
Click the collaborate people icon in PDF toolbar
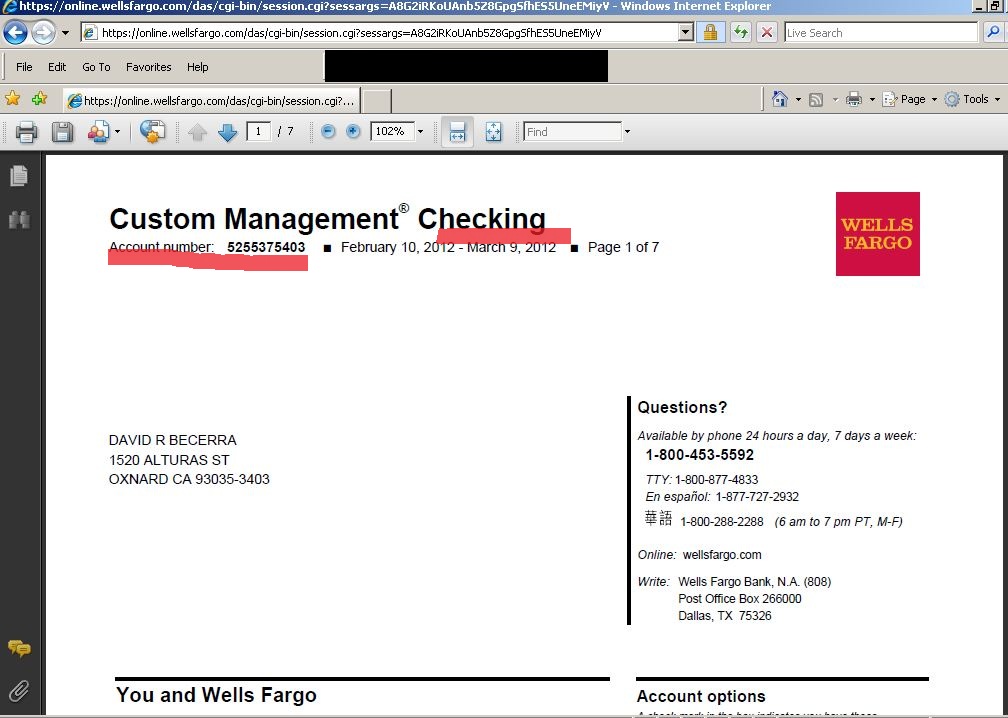click(99, 132)
